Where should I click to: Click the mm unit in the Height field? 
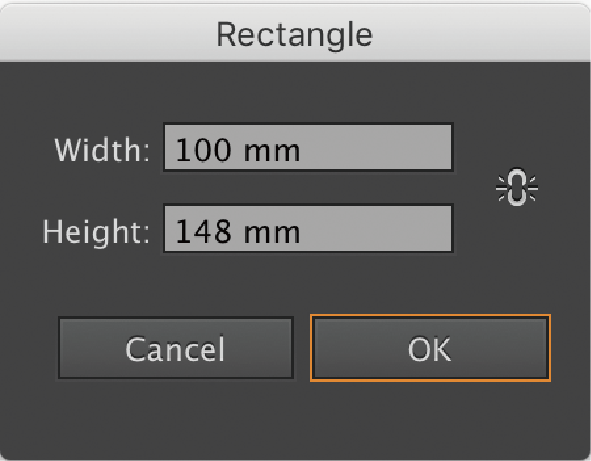272,234
